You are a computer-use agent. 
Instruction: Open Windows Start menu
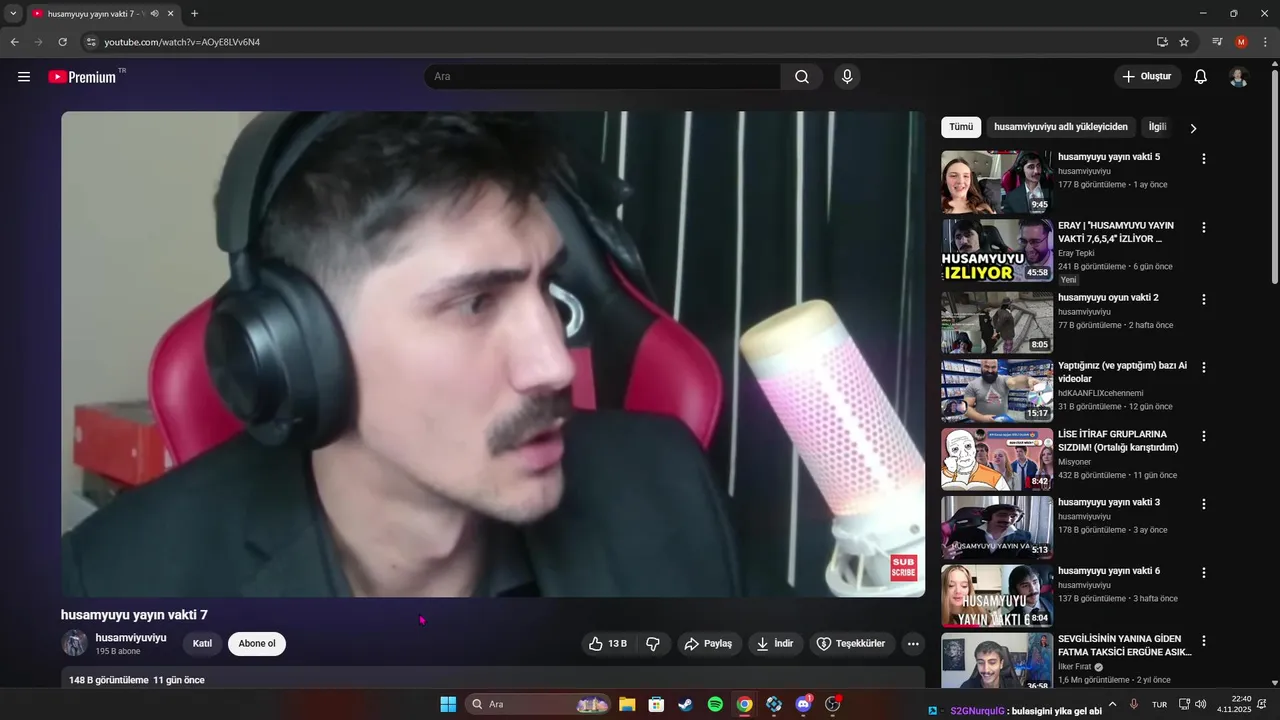[x=448, y=704]
